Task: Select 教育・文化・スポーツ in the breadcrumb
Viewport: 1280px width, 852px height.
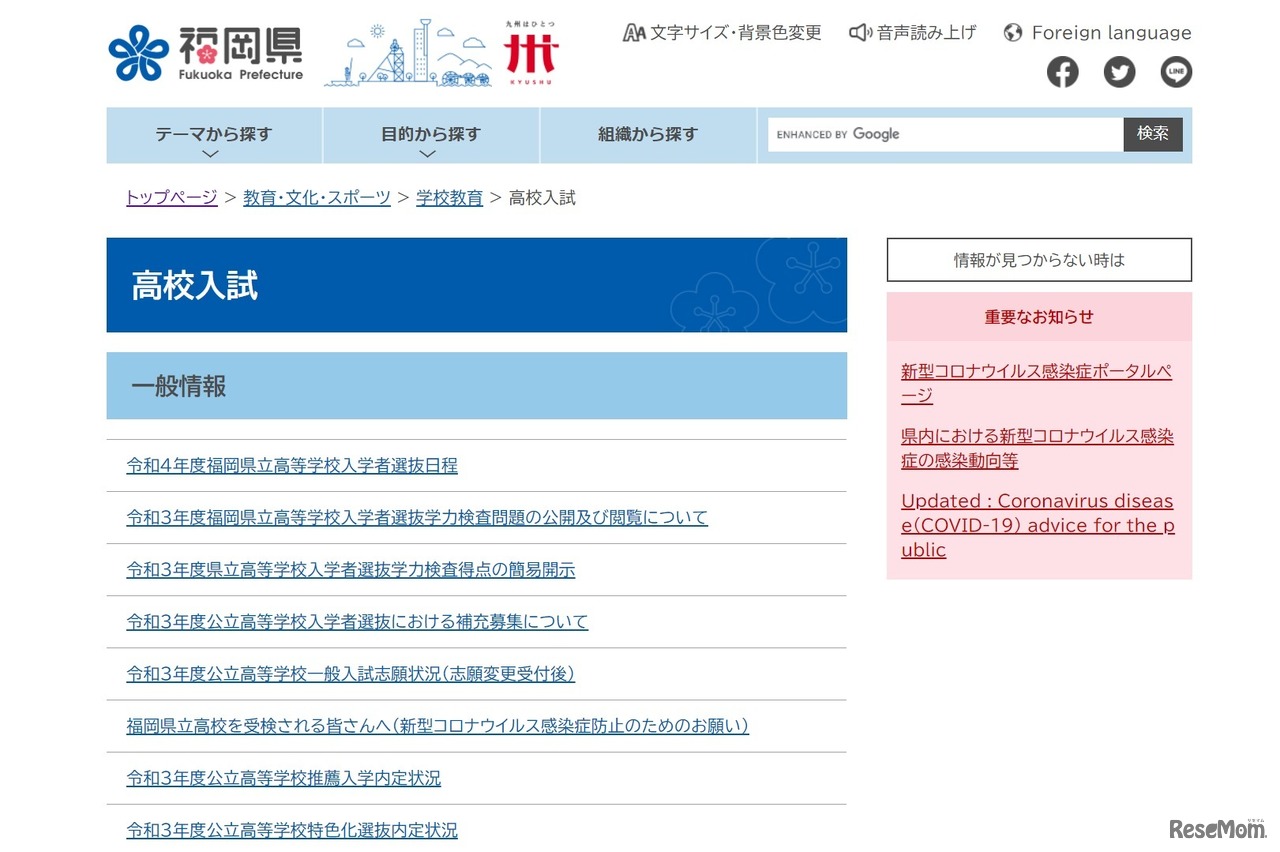Action: (317, 197)
